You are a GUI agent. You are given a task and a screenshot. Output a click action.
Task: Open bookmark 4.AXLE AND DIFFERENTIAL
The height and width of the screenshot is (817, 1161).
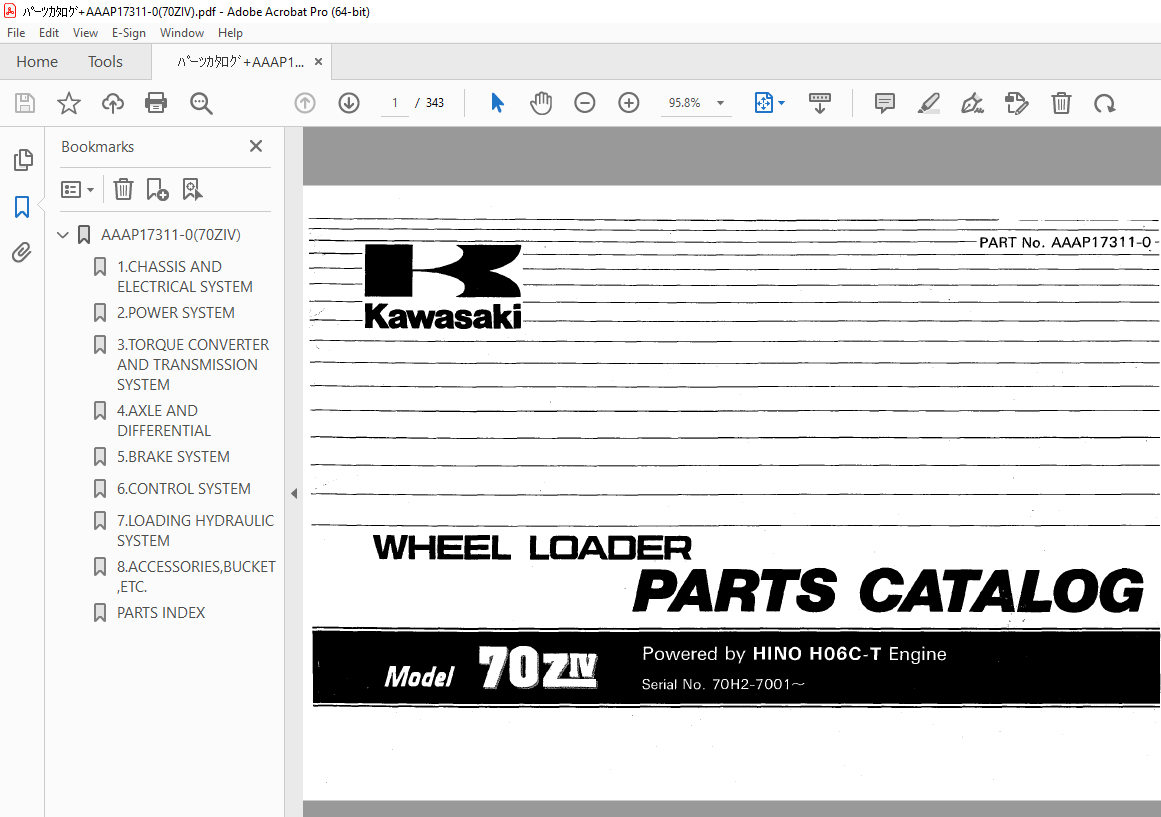click(164, 420)
